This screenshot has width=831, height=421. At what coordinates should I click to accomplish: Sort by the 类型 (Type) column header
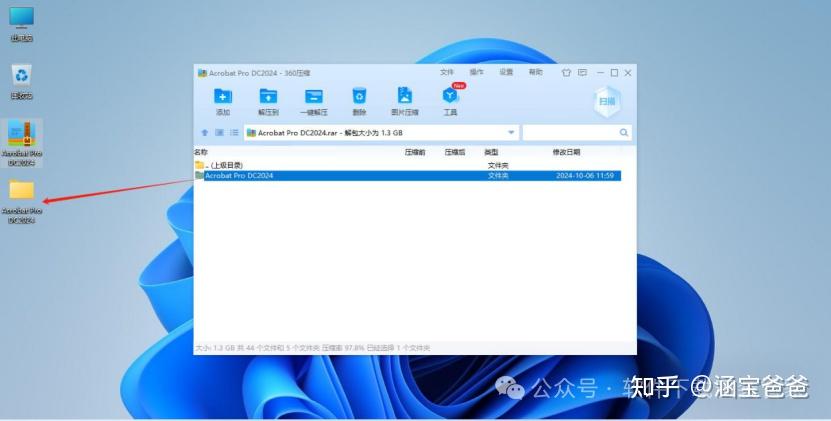click(491, 152)
